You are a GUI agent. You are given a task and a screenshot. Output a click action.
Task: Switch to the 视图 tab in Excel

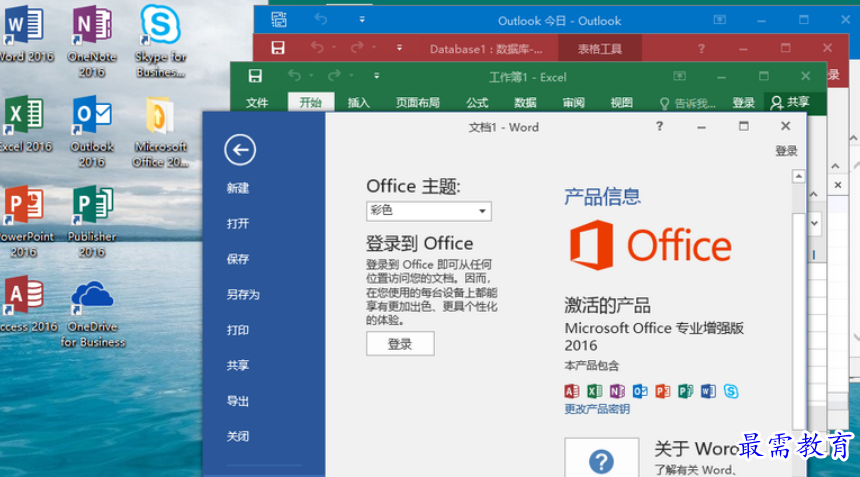pos(621,103)
